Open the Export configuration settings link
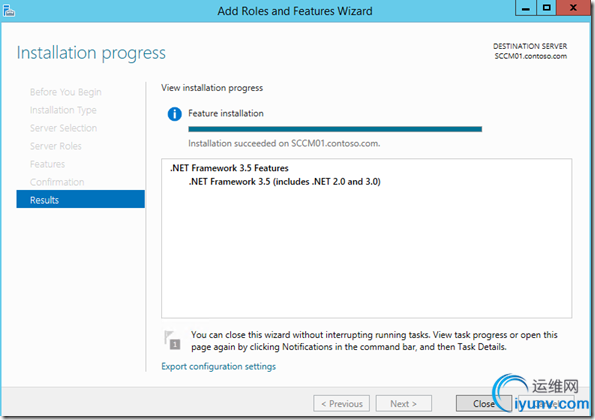This screenshot has height=420, width=595. [219, 367]
